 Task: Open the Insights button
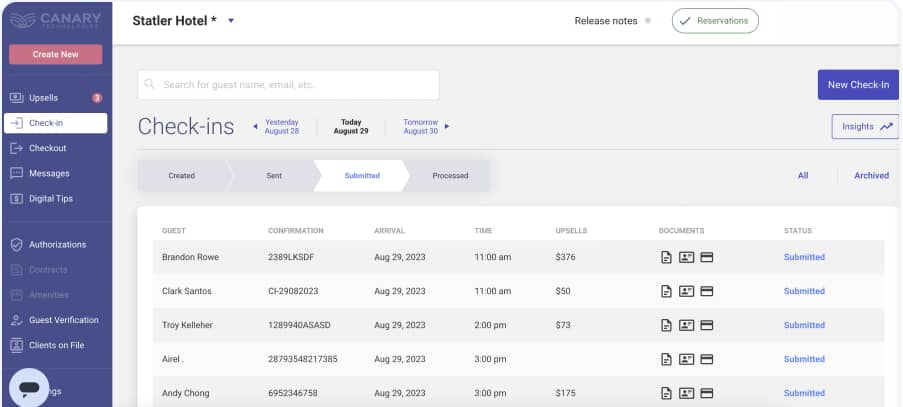click(864, 127)
